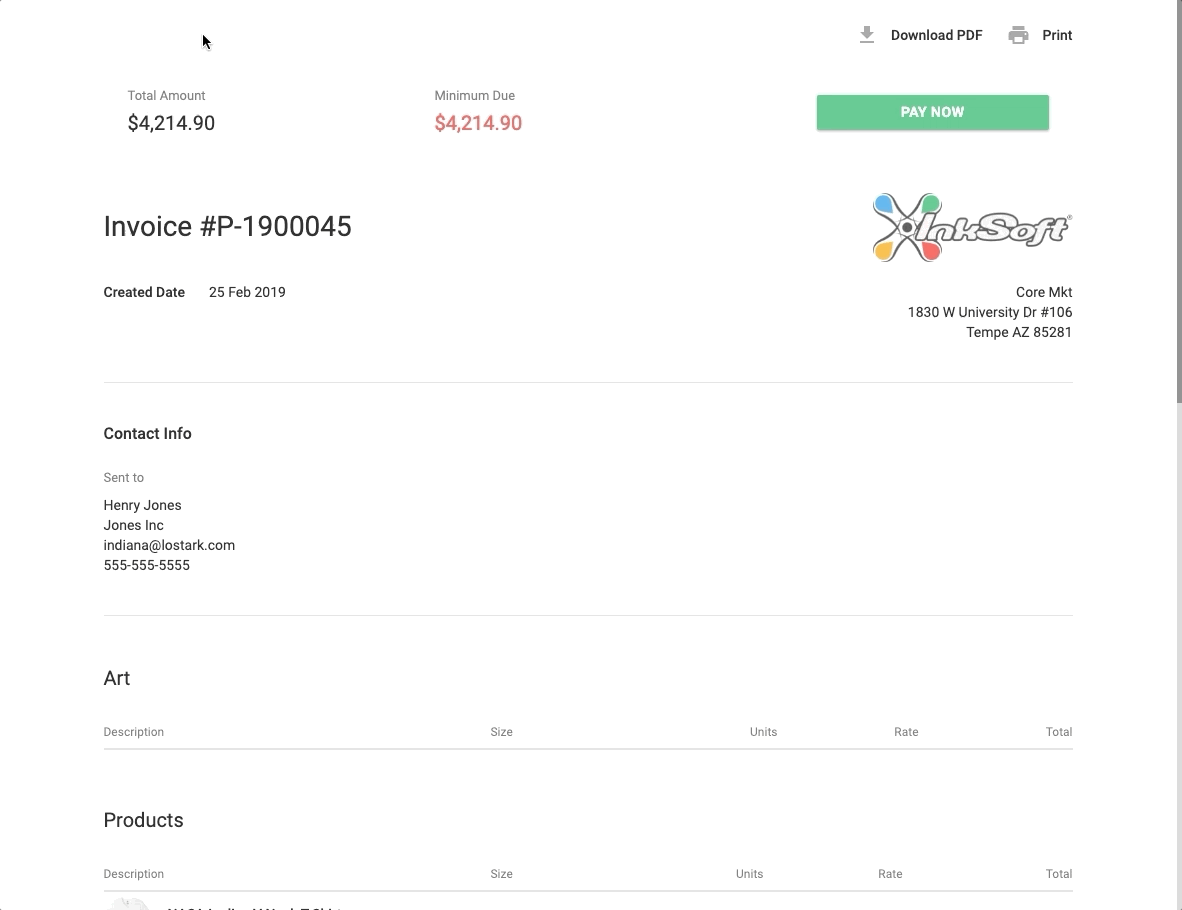Click the Art section heading
Viewport: 1182px width, 910px height.
click(117, 678)
